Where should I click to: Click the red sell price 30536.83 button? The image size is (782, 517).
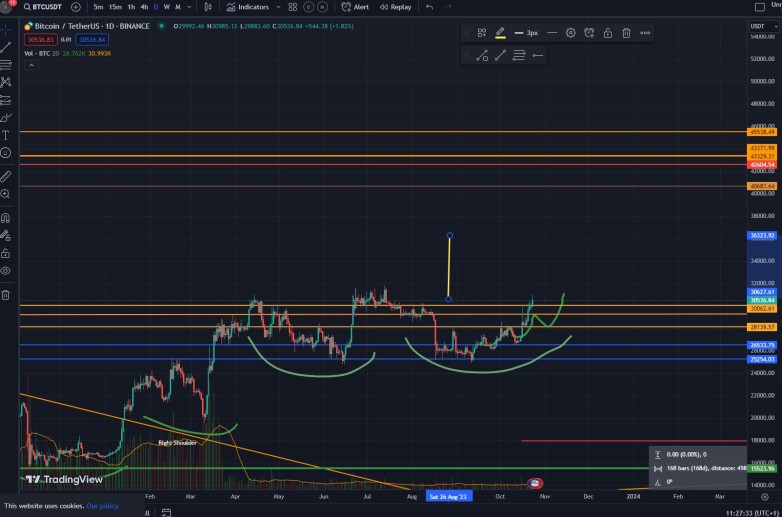[x=40, y=39]
